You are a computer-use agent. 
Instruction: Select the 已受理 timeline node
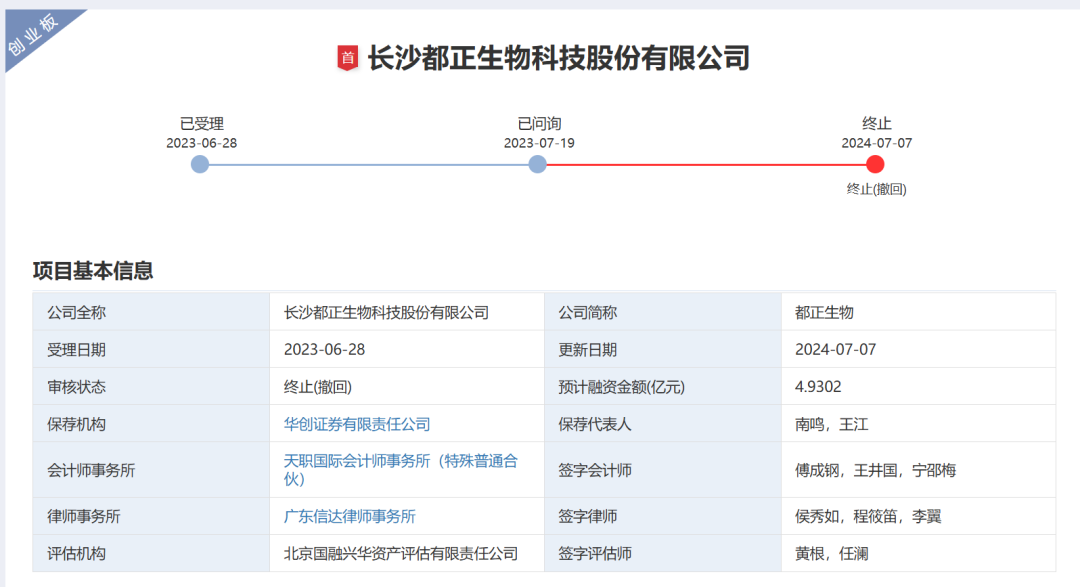point(200,164)
